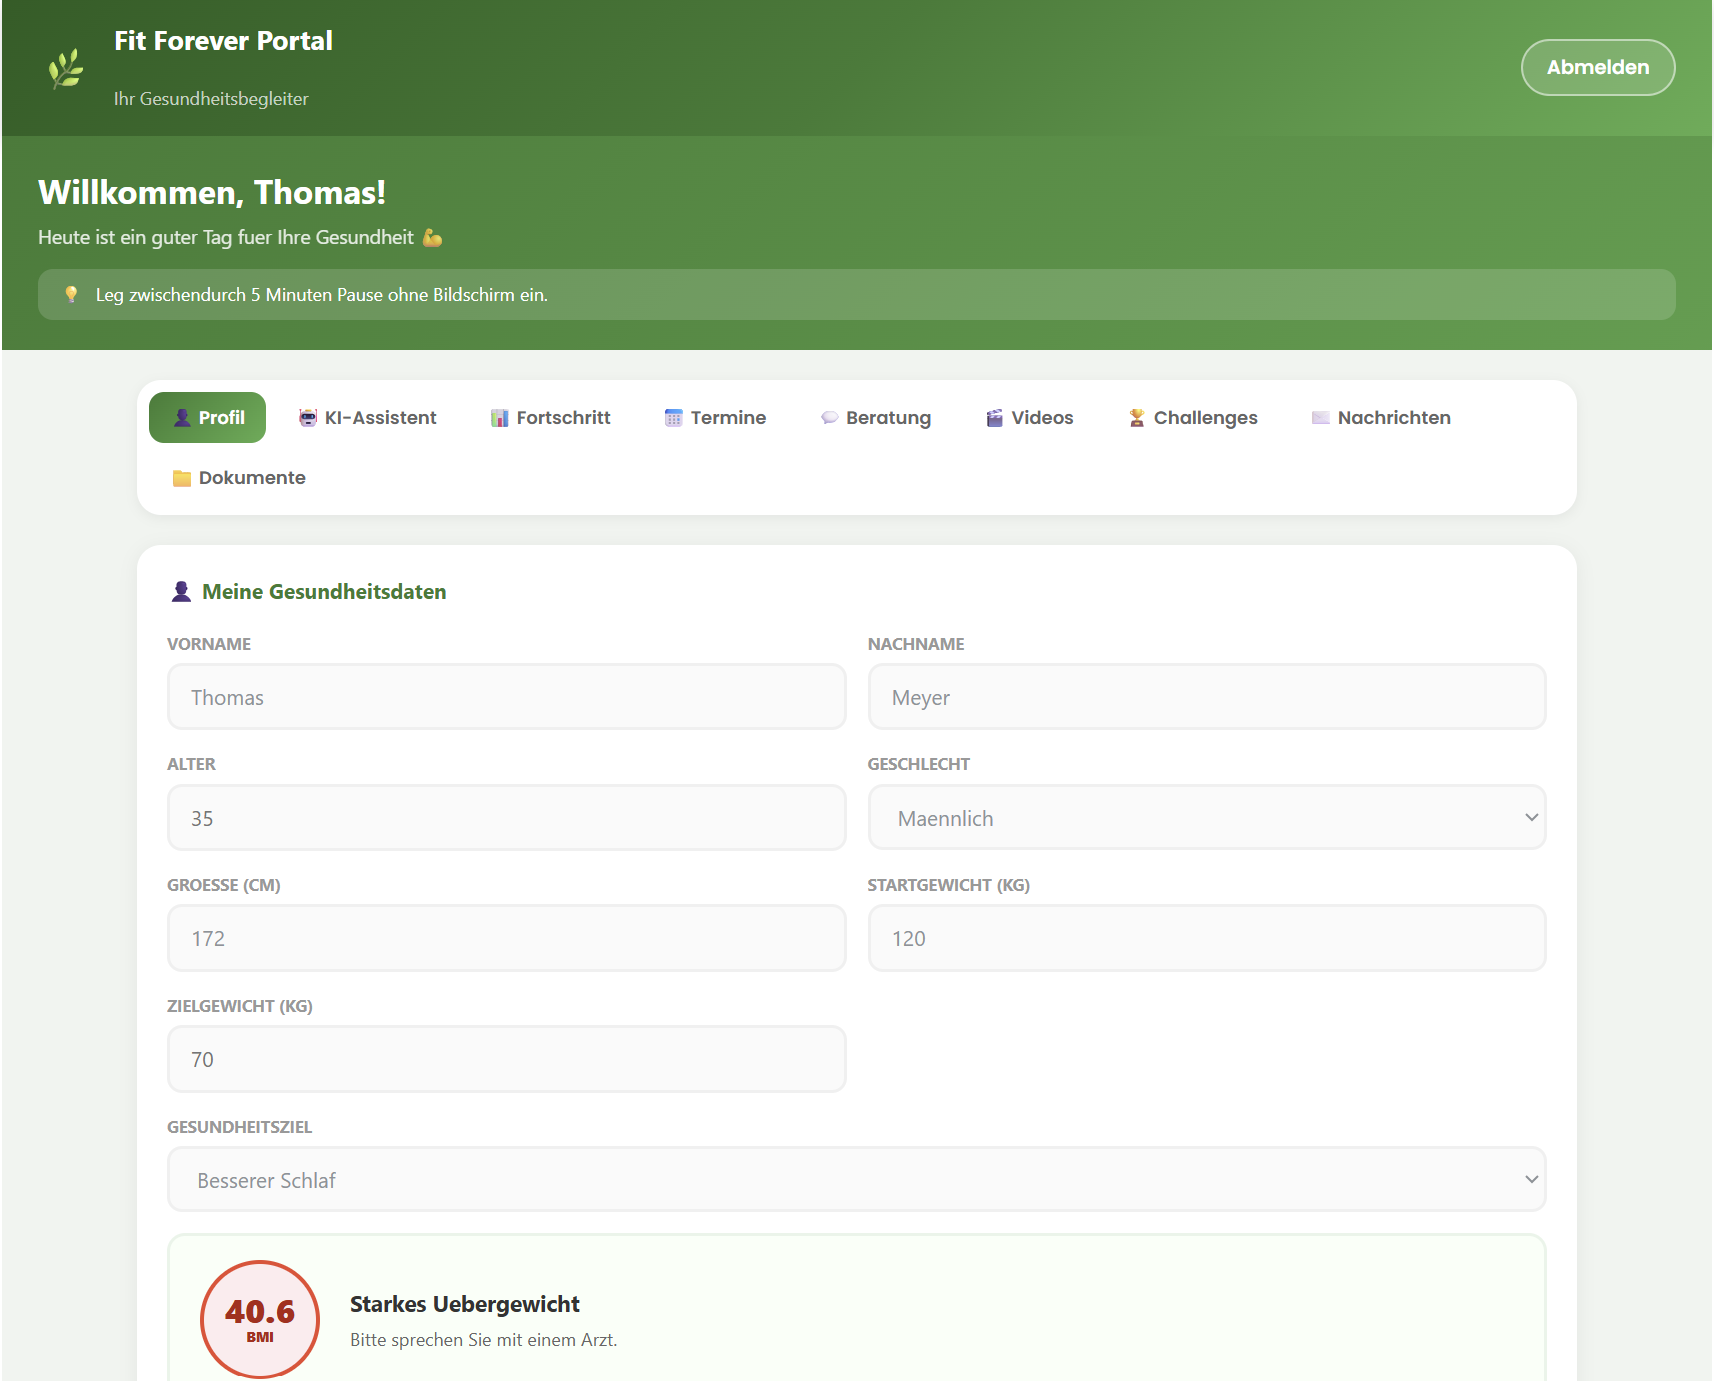Screen dimensions: 1714x1381
Task: Select the Beratung tab
Action: (876, 418)
